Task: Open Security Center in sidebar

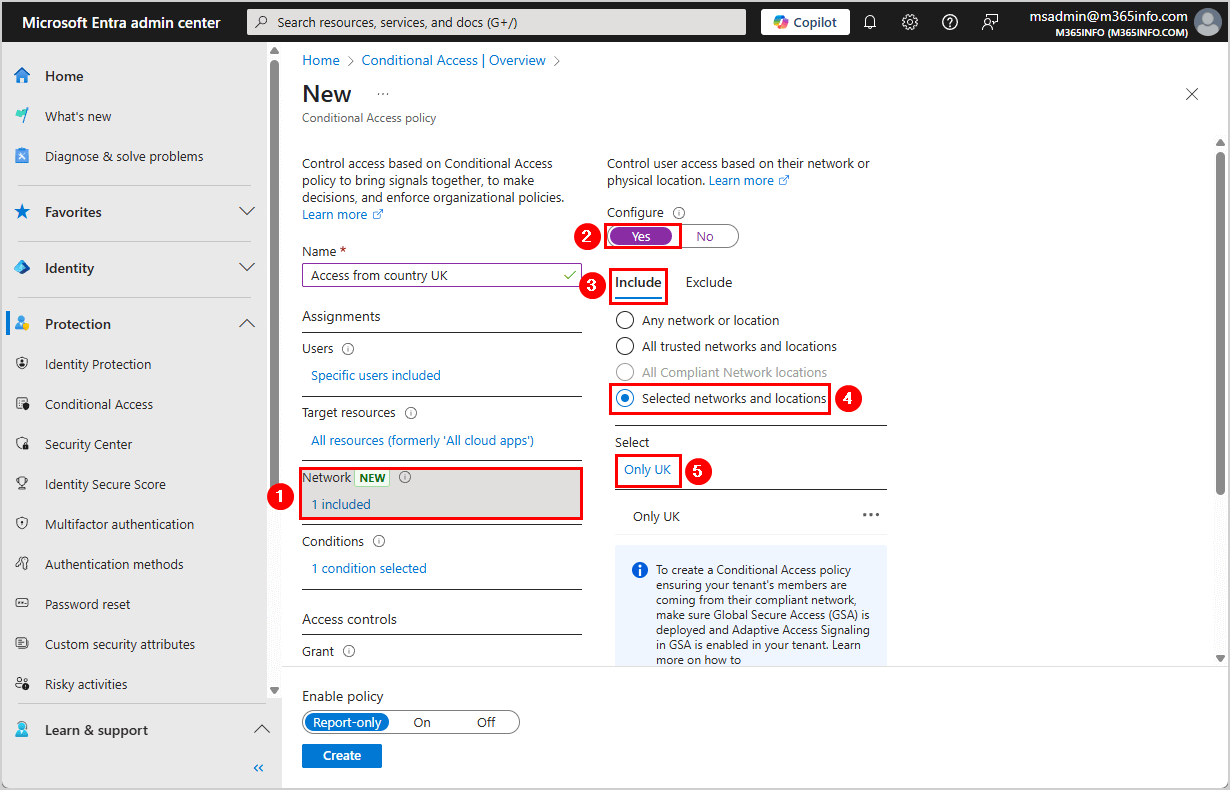Action: [88, 444]
